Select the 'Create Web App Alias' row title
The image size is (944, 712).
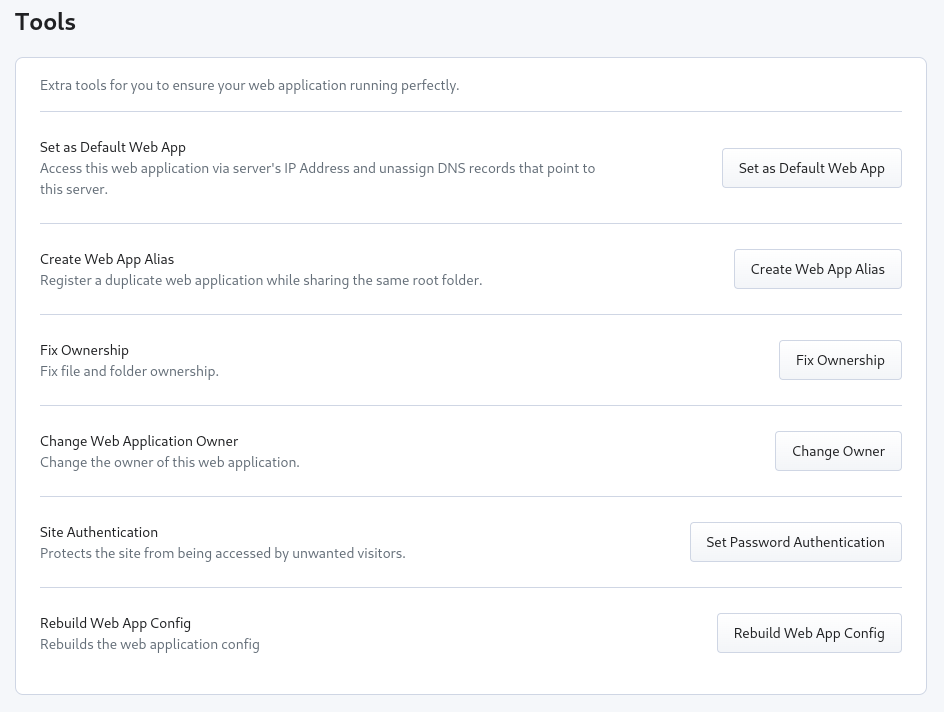click(107, 259)
